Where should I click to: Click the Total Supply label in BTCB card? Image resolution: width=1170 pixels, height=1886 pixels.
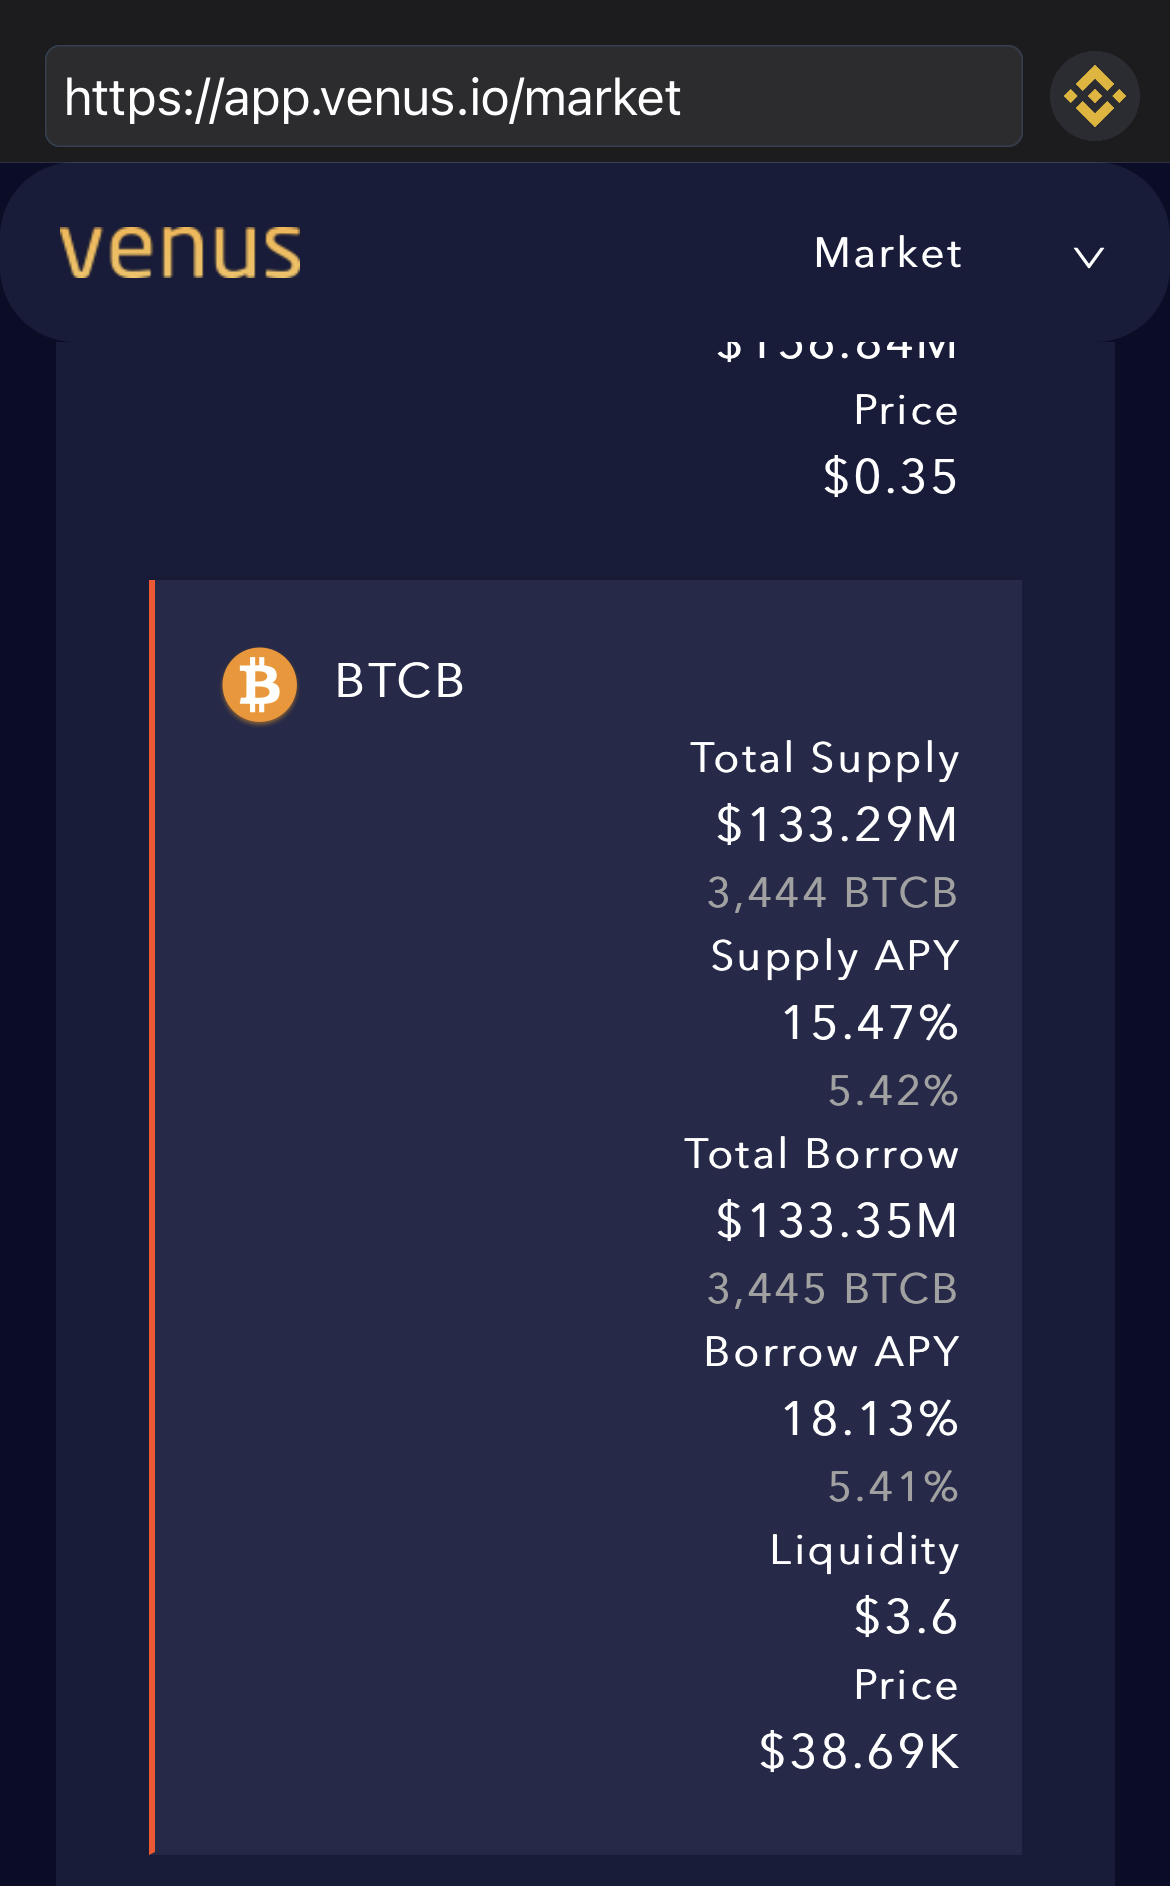825,758
